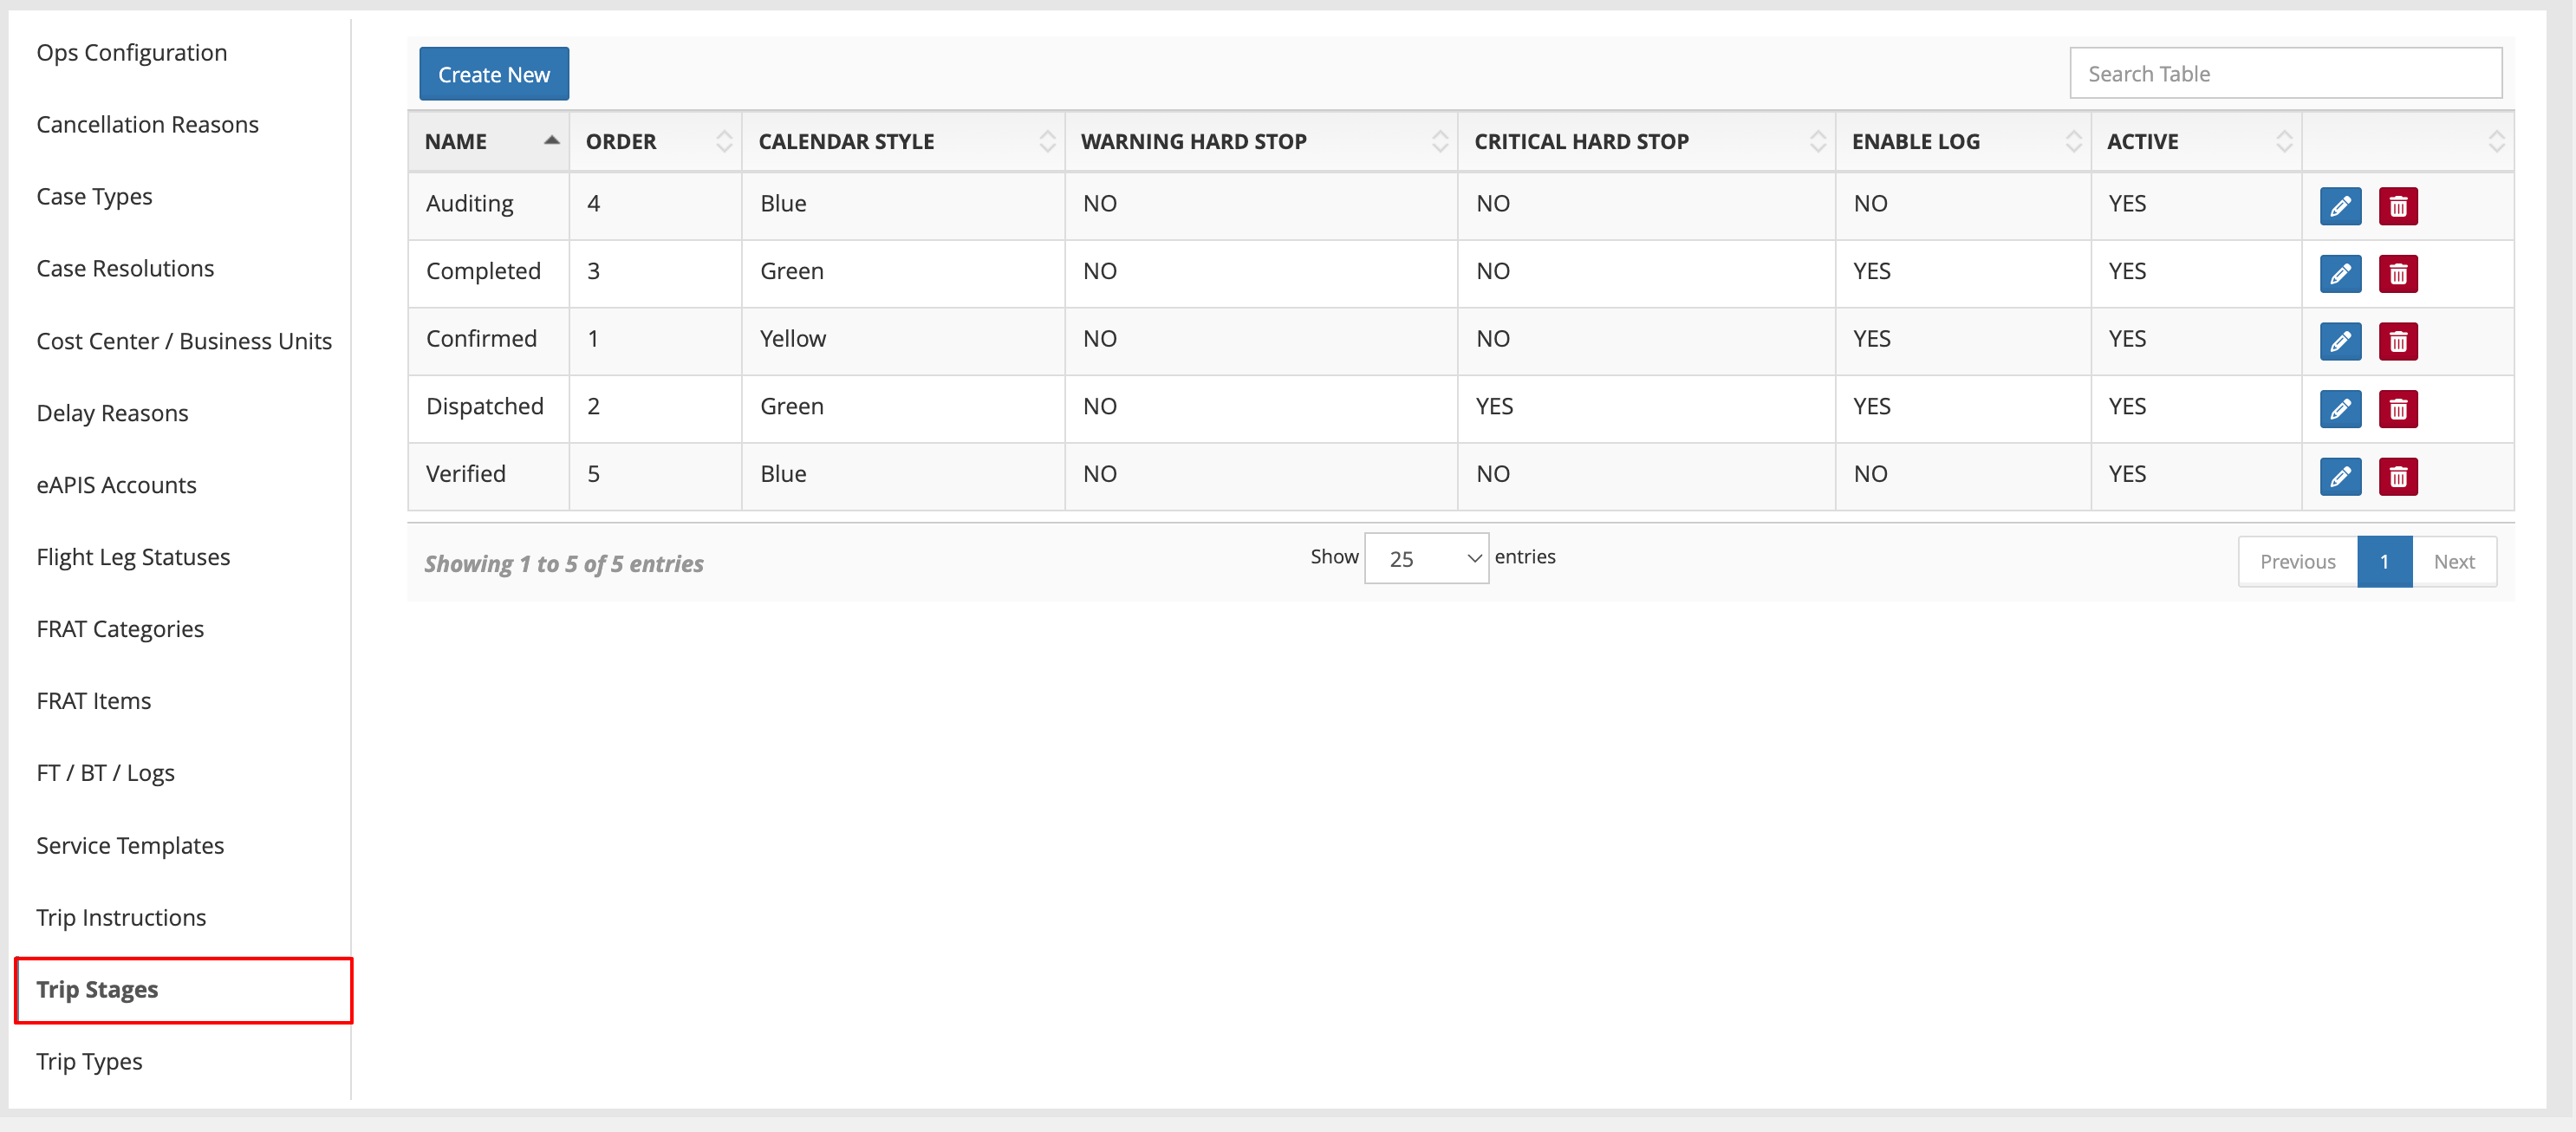Image resolution: width=2576 pixels, height=1132 pixels.
Task: Open Trip Types in sidebar
Action: 90,1061
